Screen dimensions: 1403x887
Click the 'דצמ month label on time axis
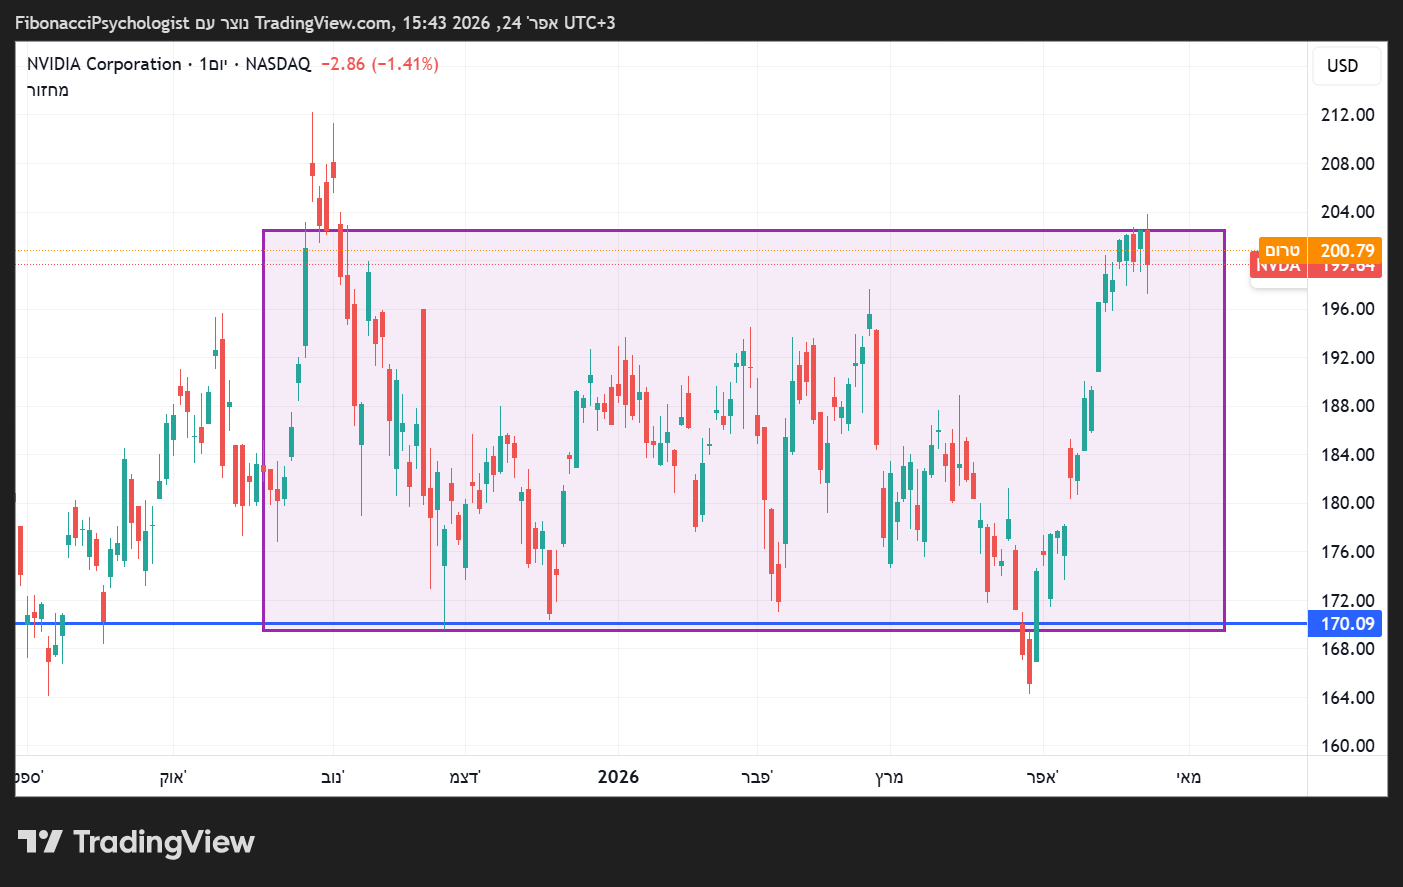465,777
